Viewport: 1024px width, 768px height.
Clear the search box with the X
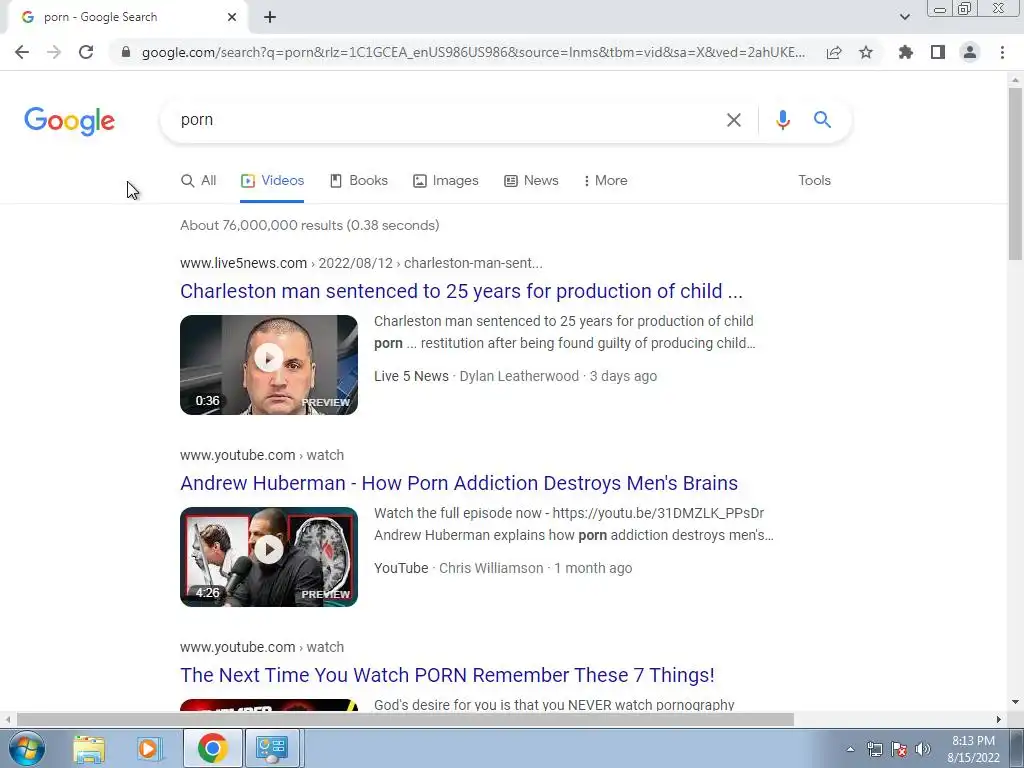click(734, 120)
